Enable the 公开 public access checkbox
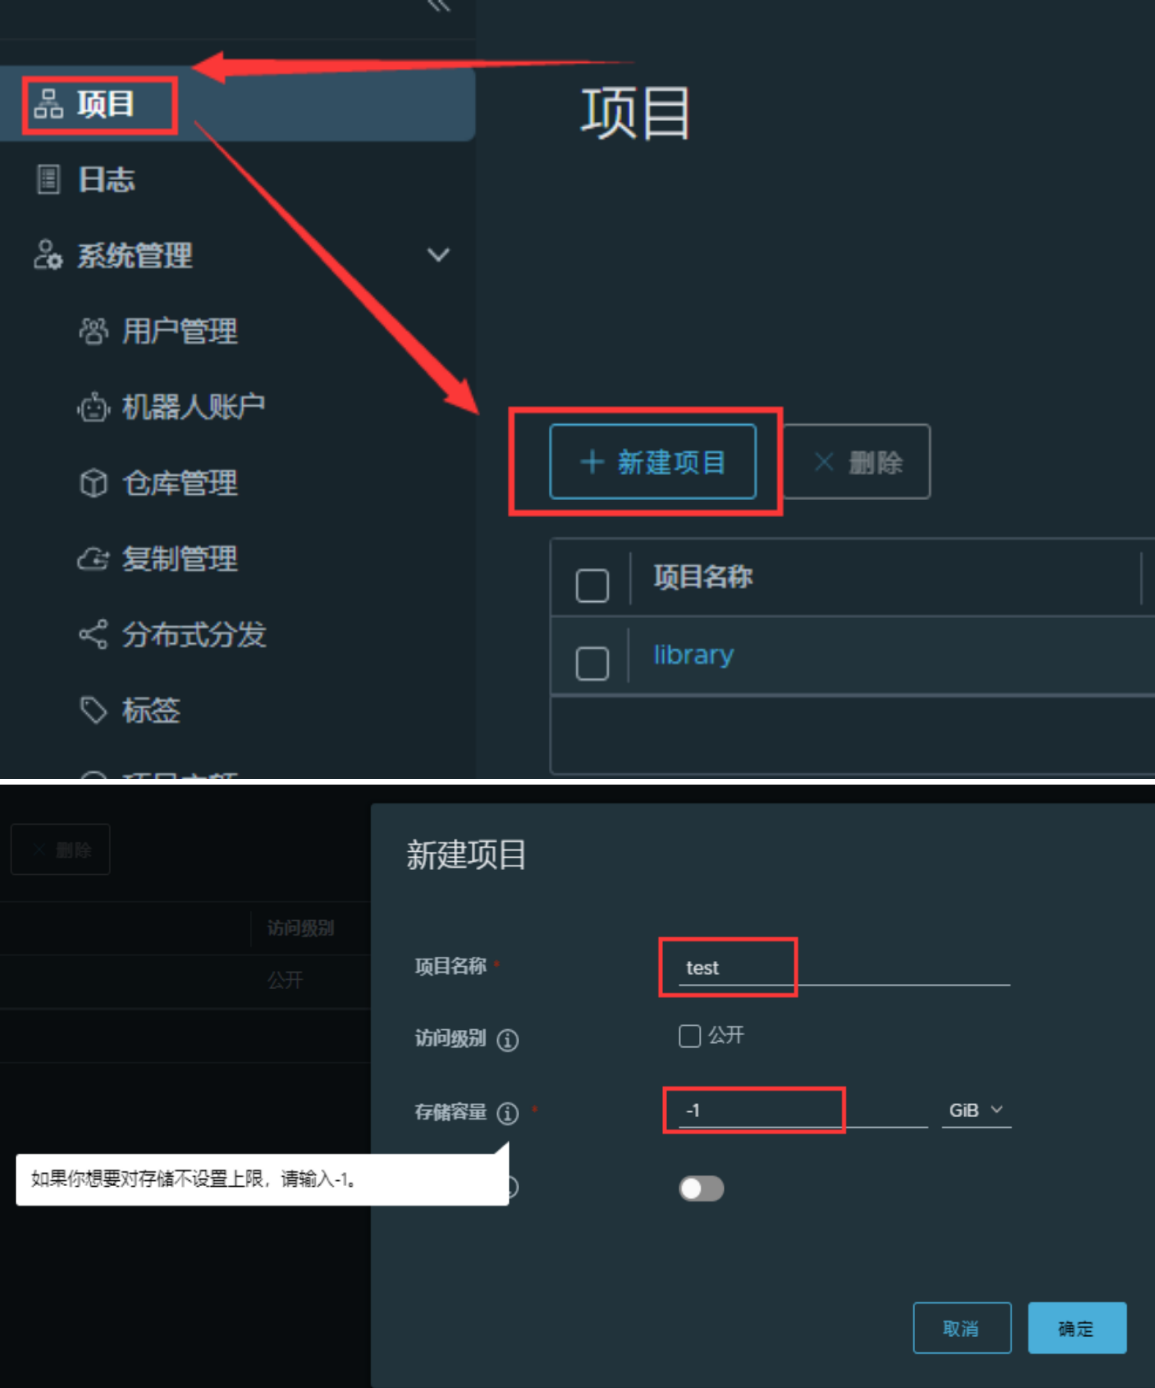The width and height of the screenshot is (1155, 1388). [690, 1035]
